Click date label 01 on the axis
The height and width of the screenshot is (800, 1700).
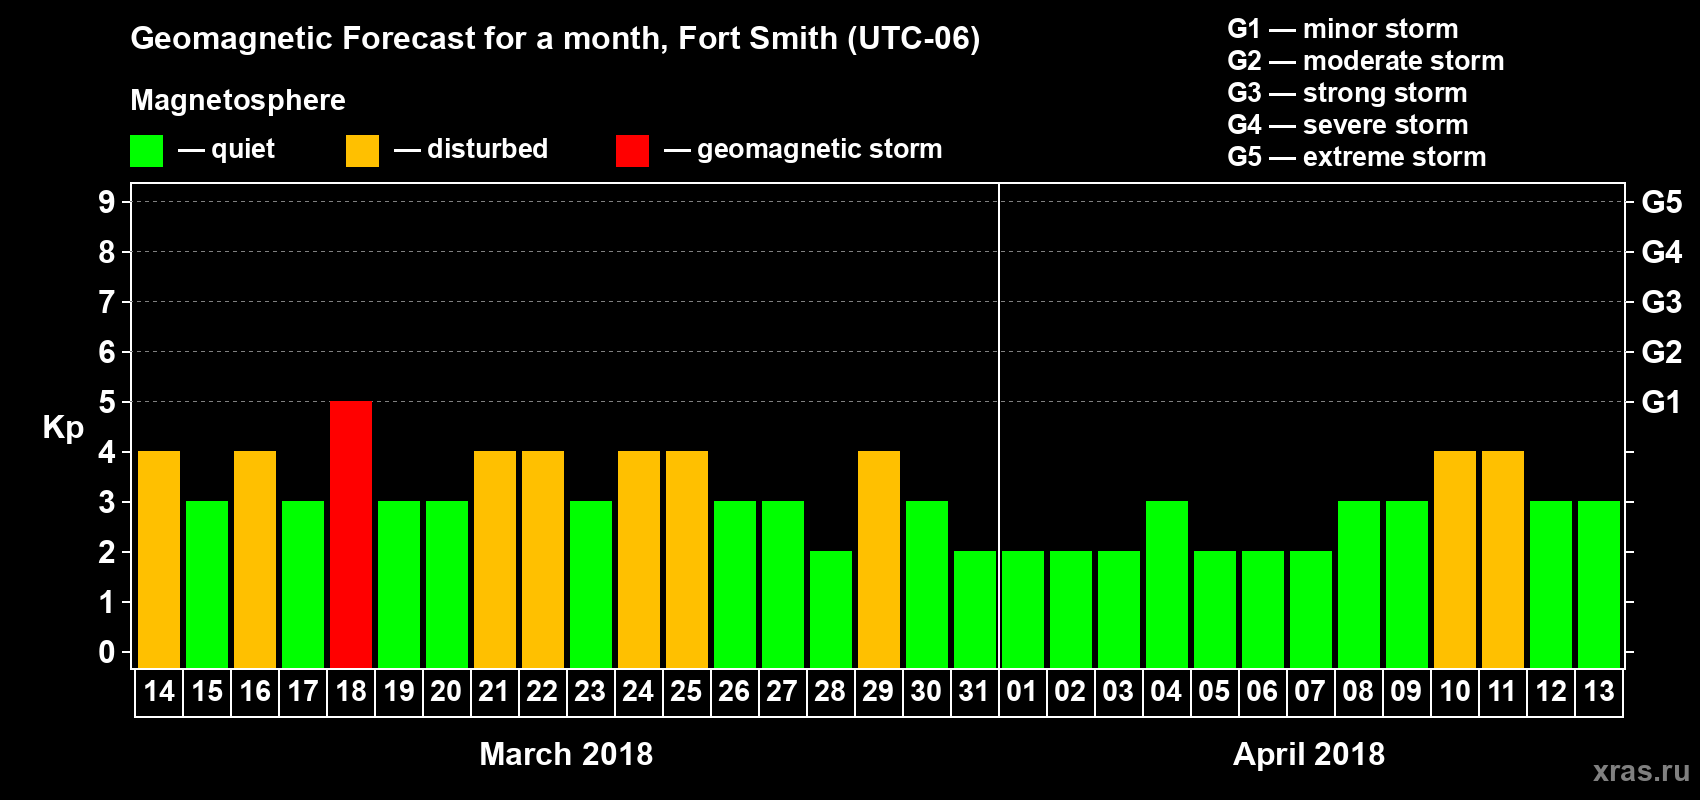pyautogui.click(x=1022, y=692)
